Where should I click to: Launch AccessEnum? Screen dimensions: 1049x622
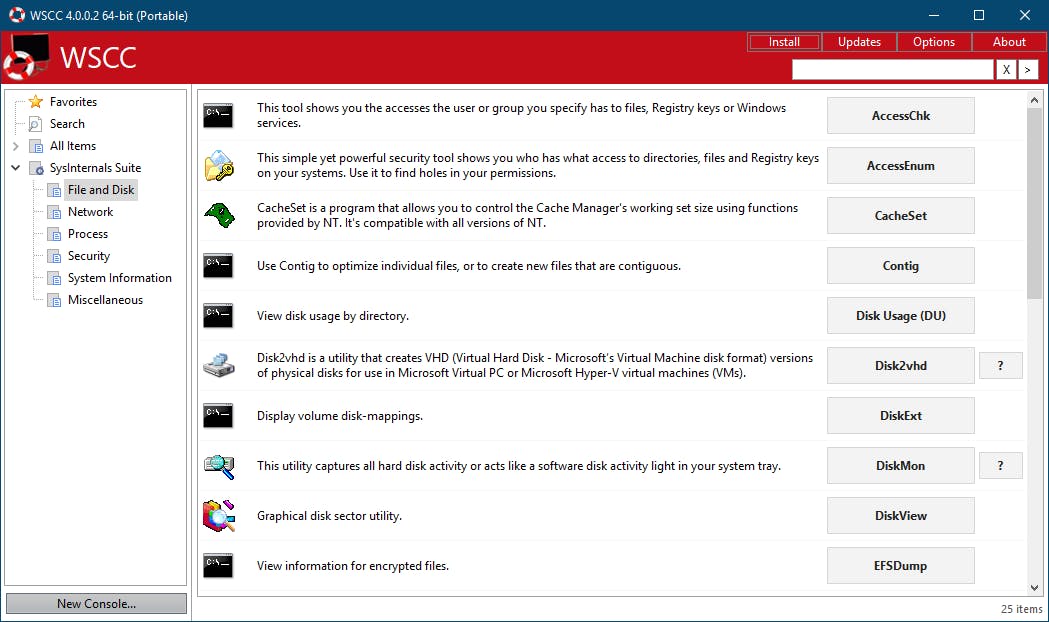pyautogui.click(x=900, y=166)
